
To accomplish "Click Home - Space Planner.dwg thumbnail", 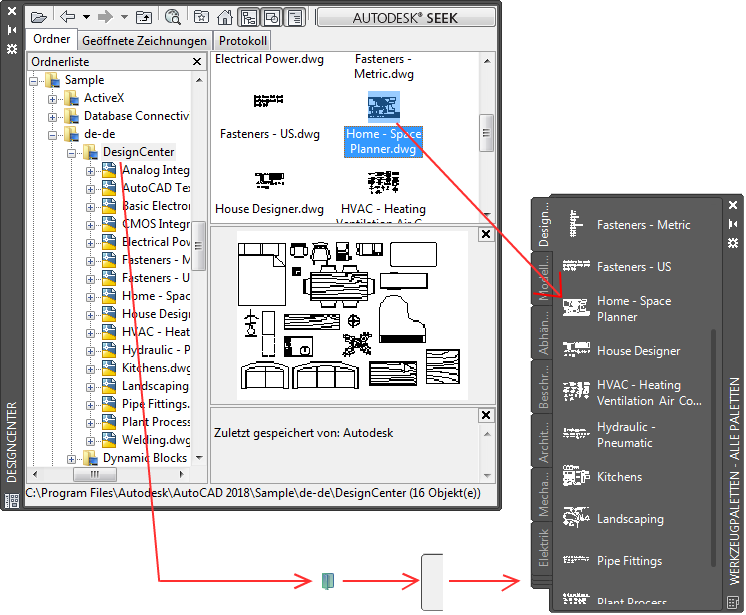I will click(x=383, y=107).
